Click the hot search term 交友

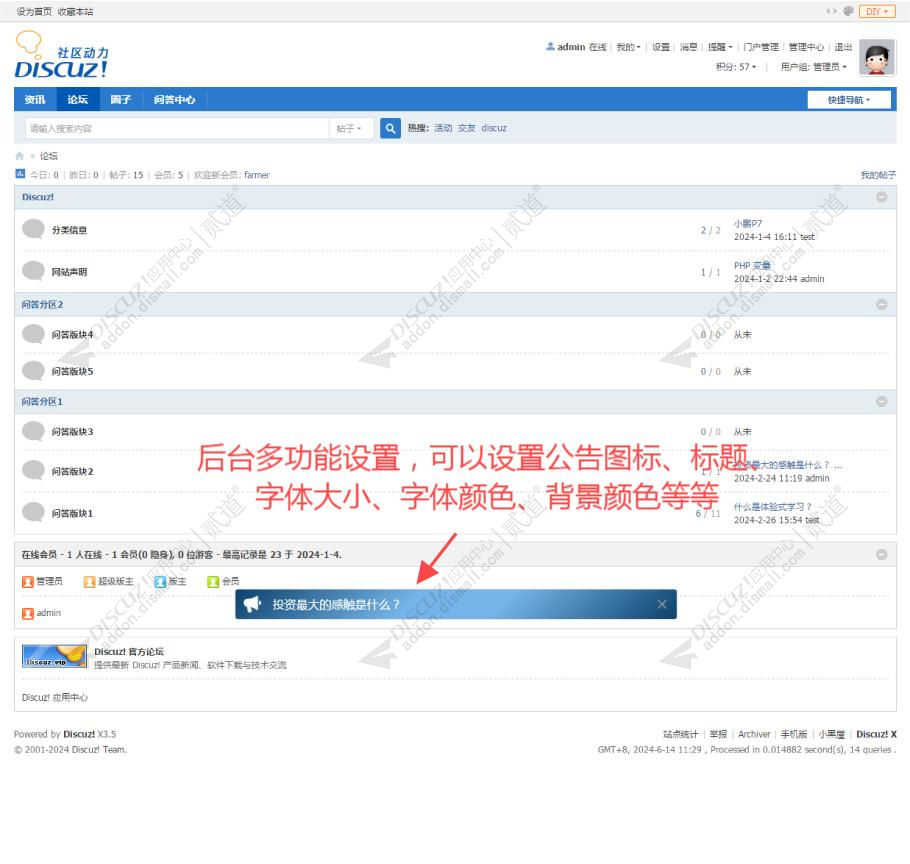click(x=467, y=128)
